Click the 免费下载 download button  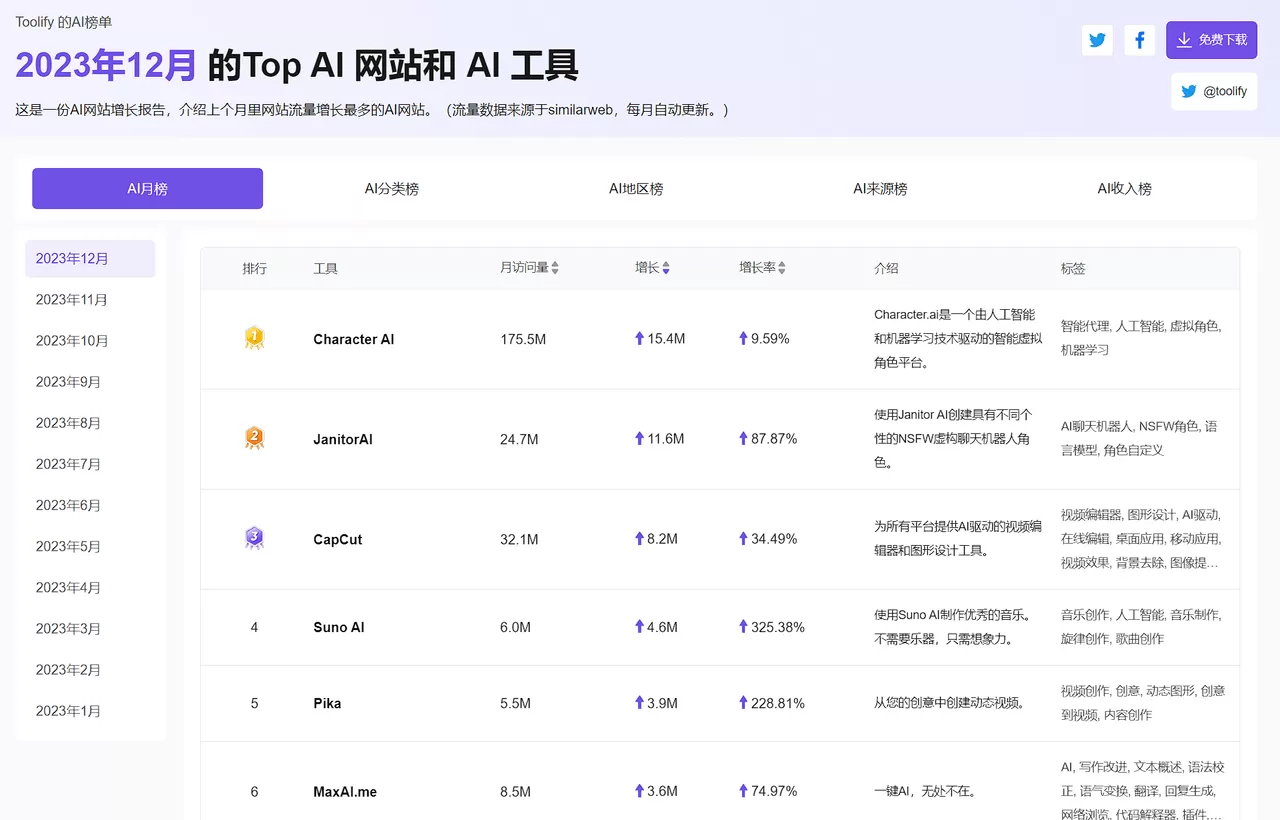(x=1211, y=40)
